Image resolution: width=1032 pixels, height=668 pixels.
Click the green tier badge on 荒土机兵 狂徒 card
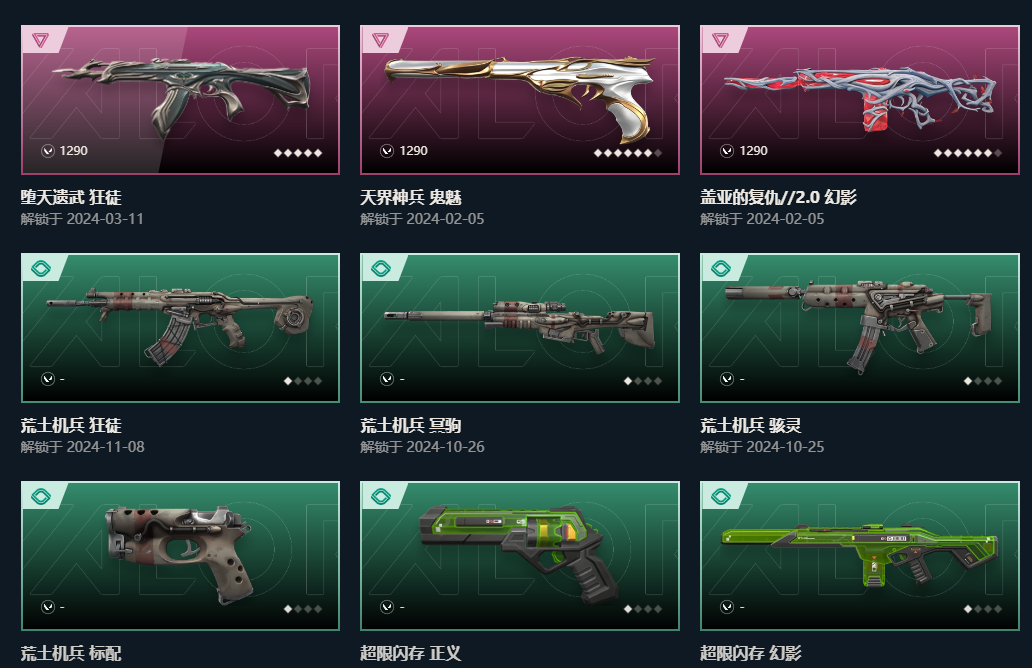pos(41,269)
